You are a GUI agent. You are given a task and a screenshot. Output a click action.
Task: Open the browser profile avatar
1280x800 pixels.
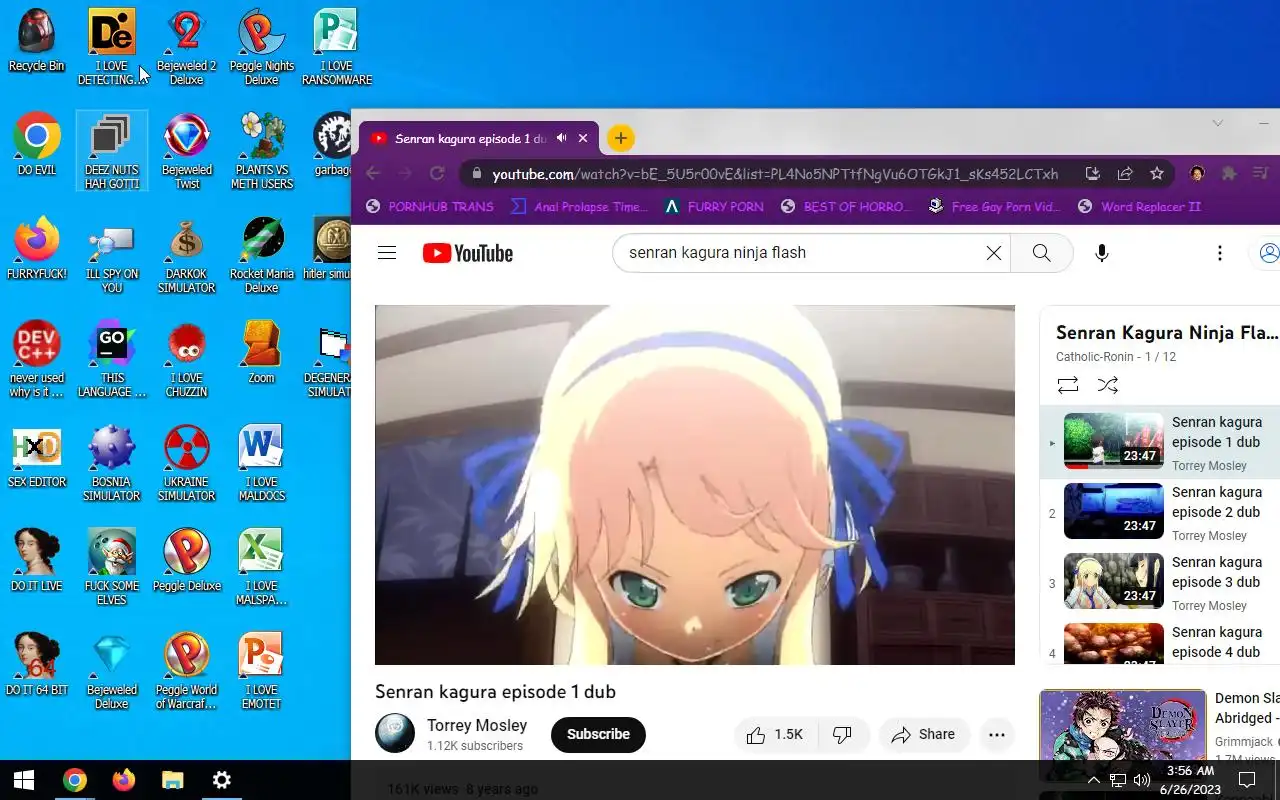point(1197,173)
